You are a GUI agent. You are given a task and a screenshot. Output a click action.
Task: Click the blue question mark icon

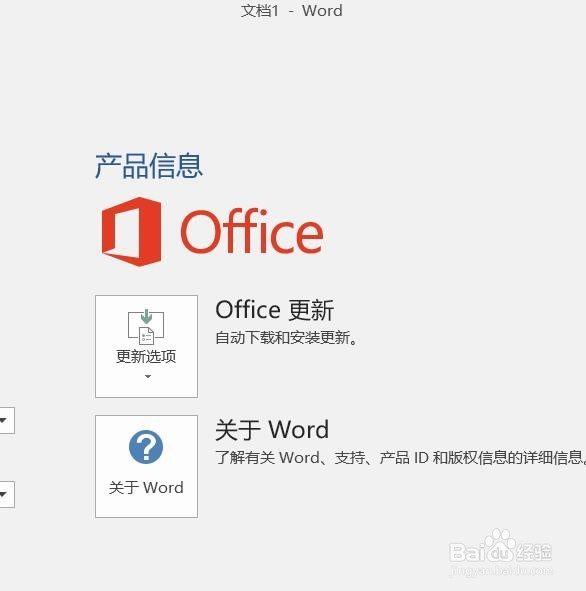pyautogui.click(x=146, y=447)
